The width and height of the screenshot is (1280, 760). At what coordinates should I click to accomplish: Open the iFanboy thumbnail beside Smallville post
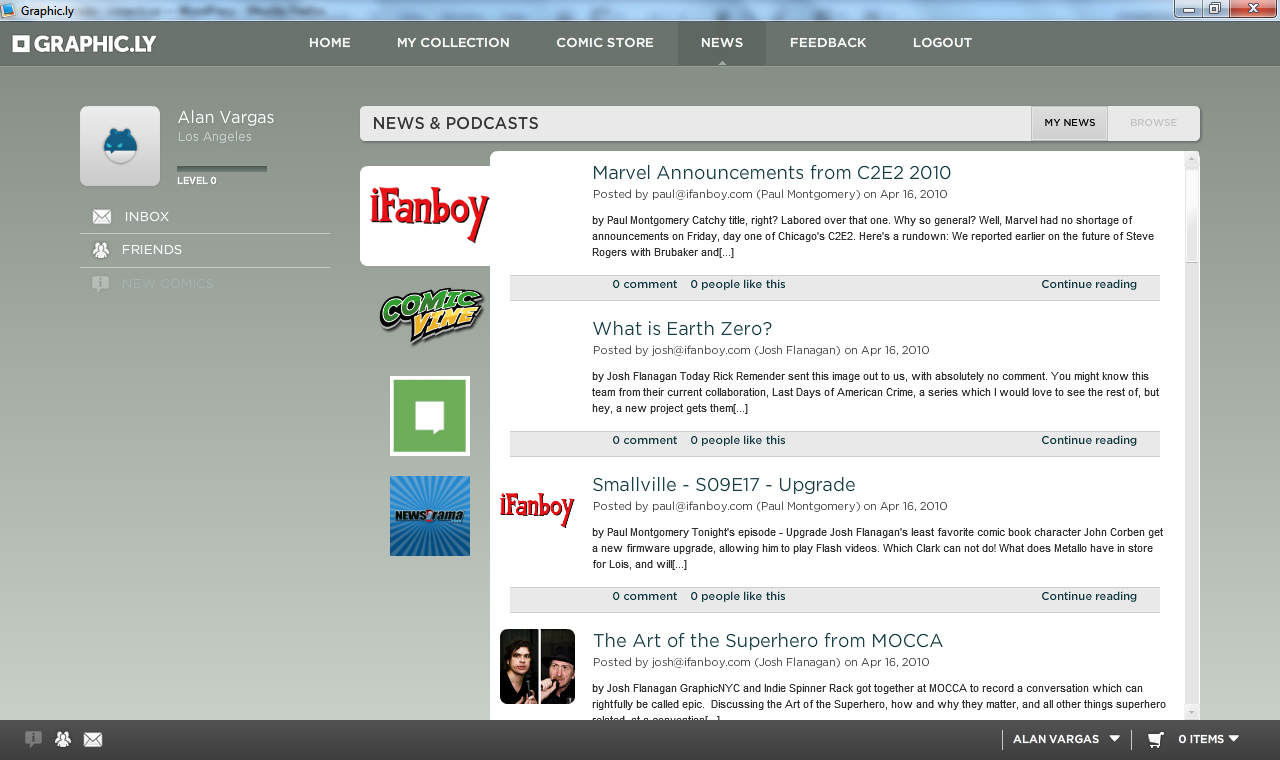pyautogui.click(x=537, y=509)
